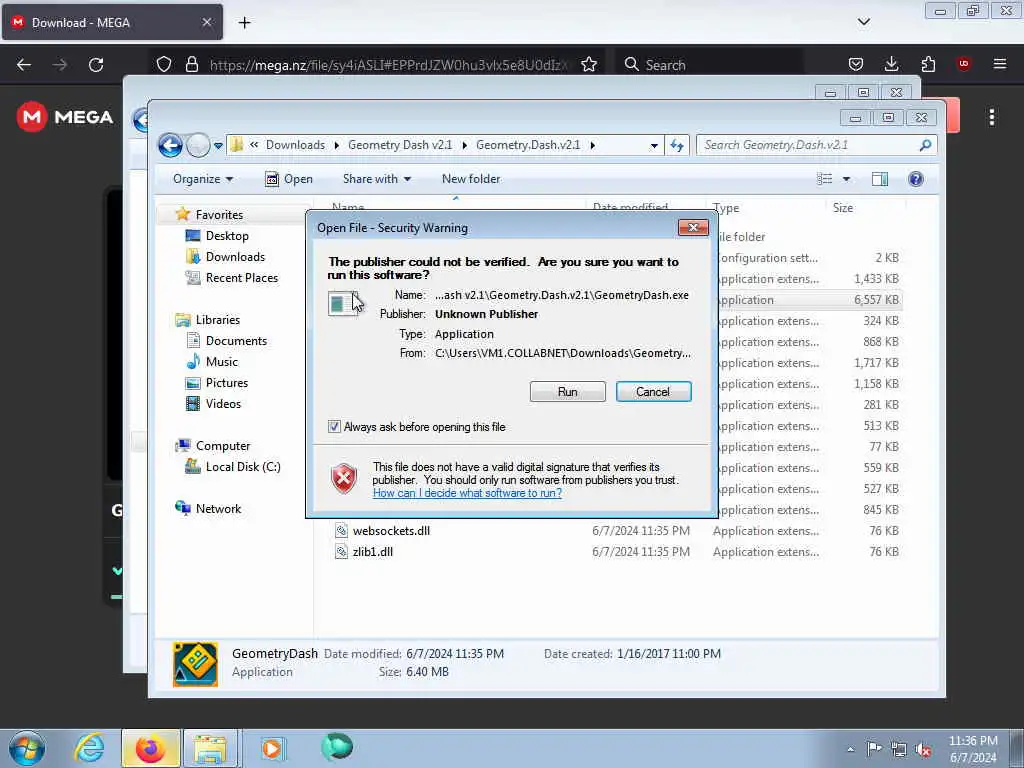Click the site padlock icon

tap(191, 65)
